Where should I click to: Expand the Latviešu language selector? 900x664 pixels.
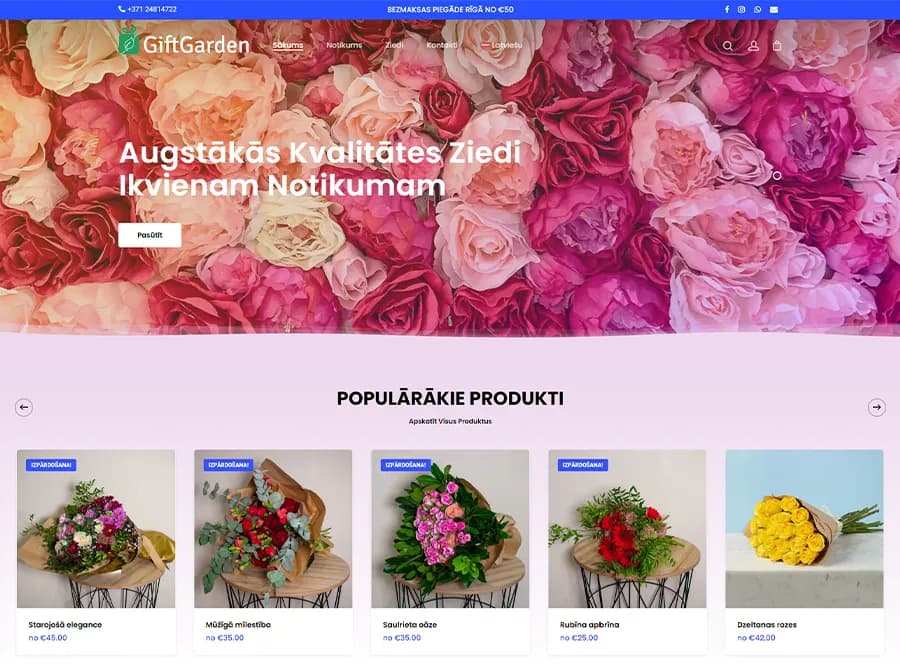click(502, 45)
